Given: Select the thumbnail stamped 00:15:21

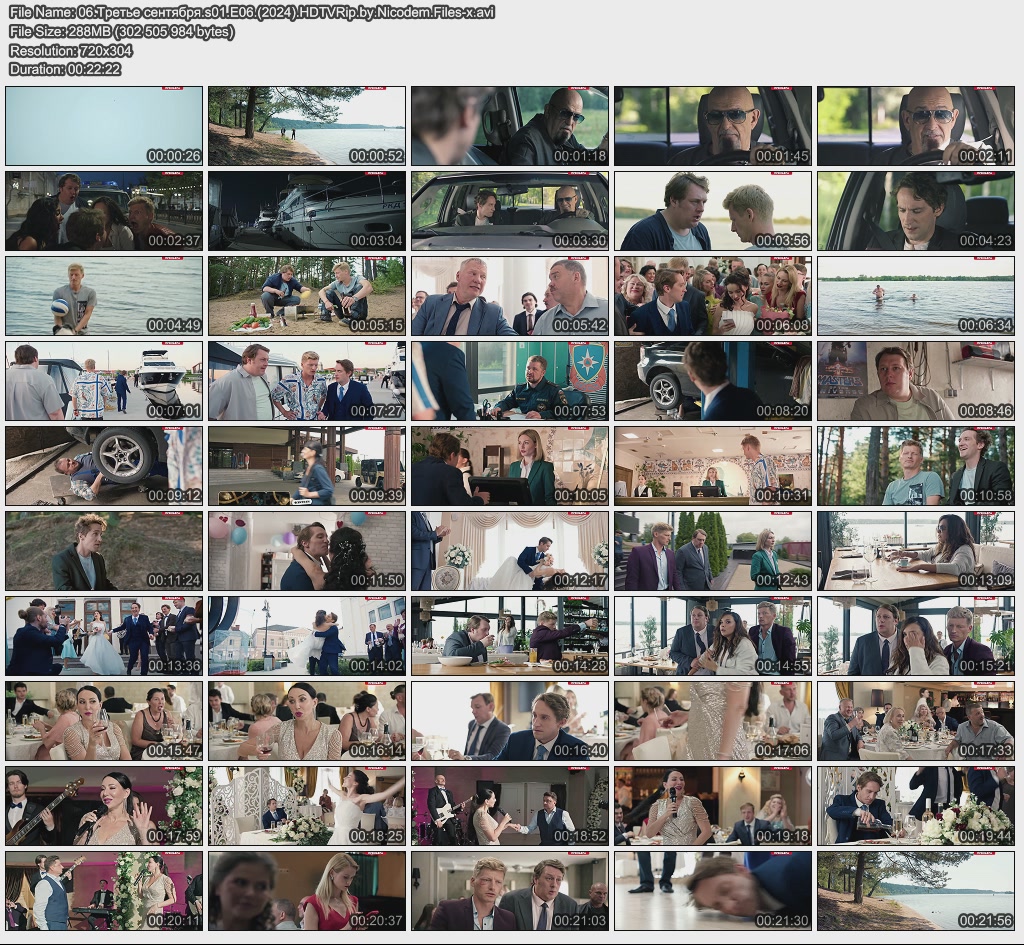Looking at the screenshot, I should 916,636.
